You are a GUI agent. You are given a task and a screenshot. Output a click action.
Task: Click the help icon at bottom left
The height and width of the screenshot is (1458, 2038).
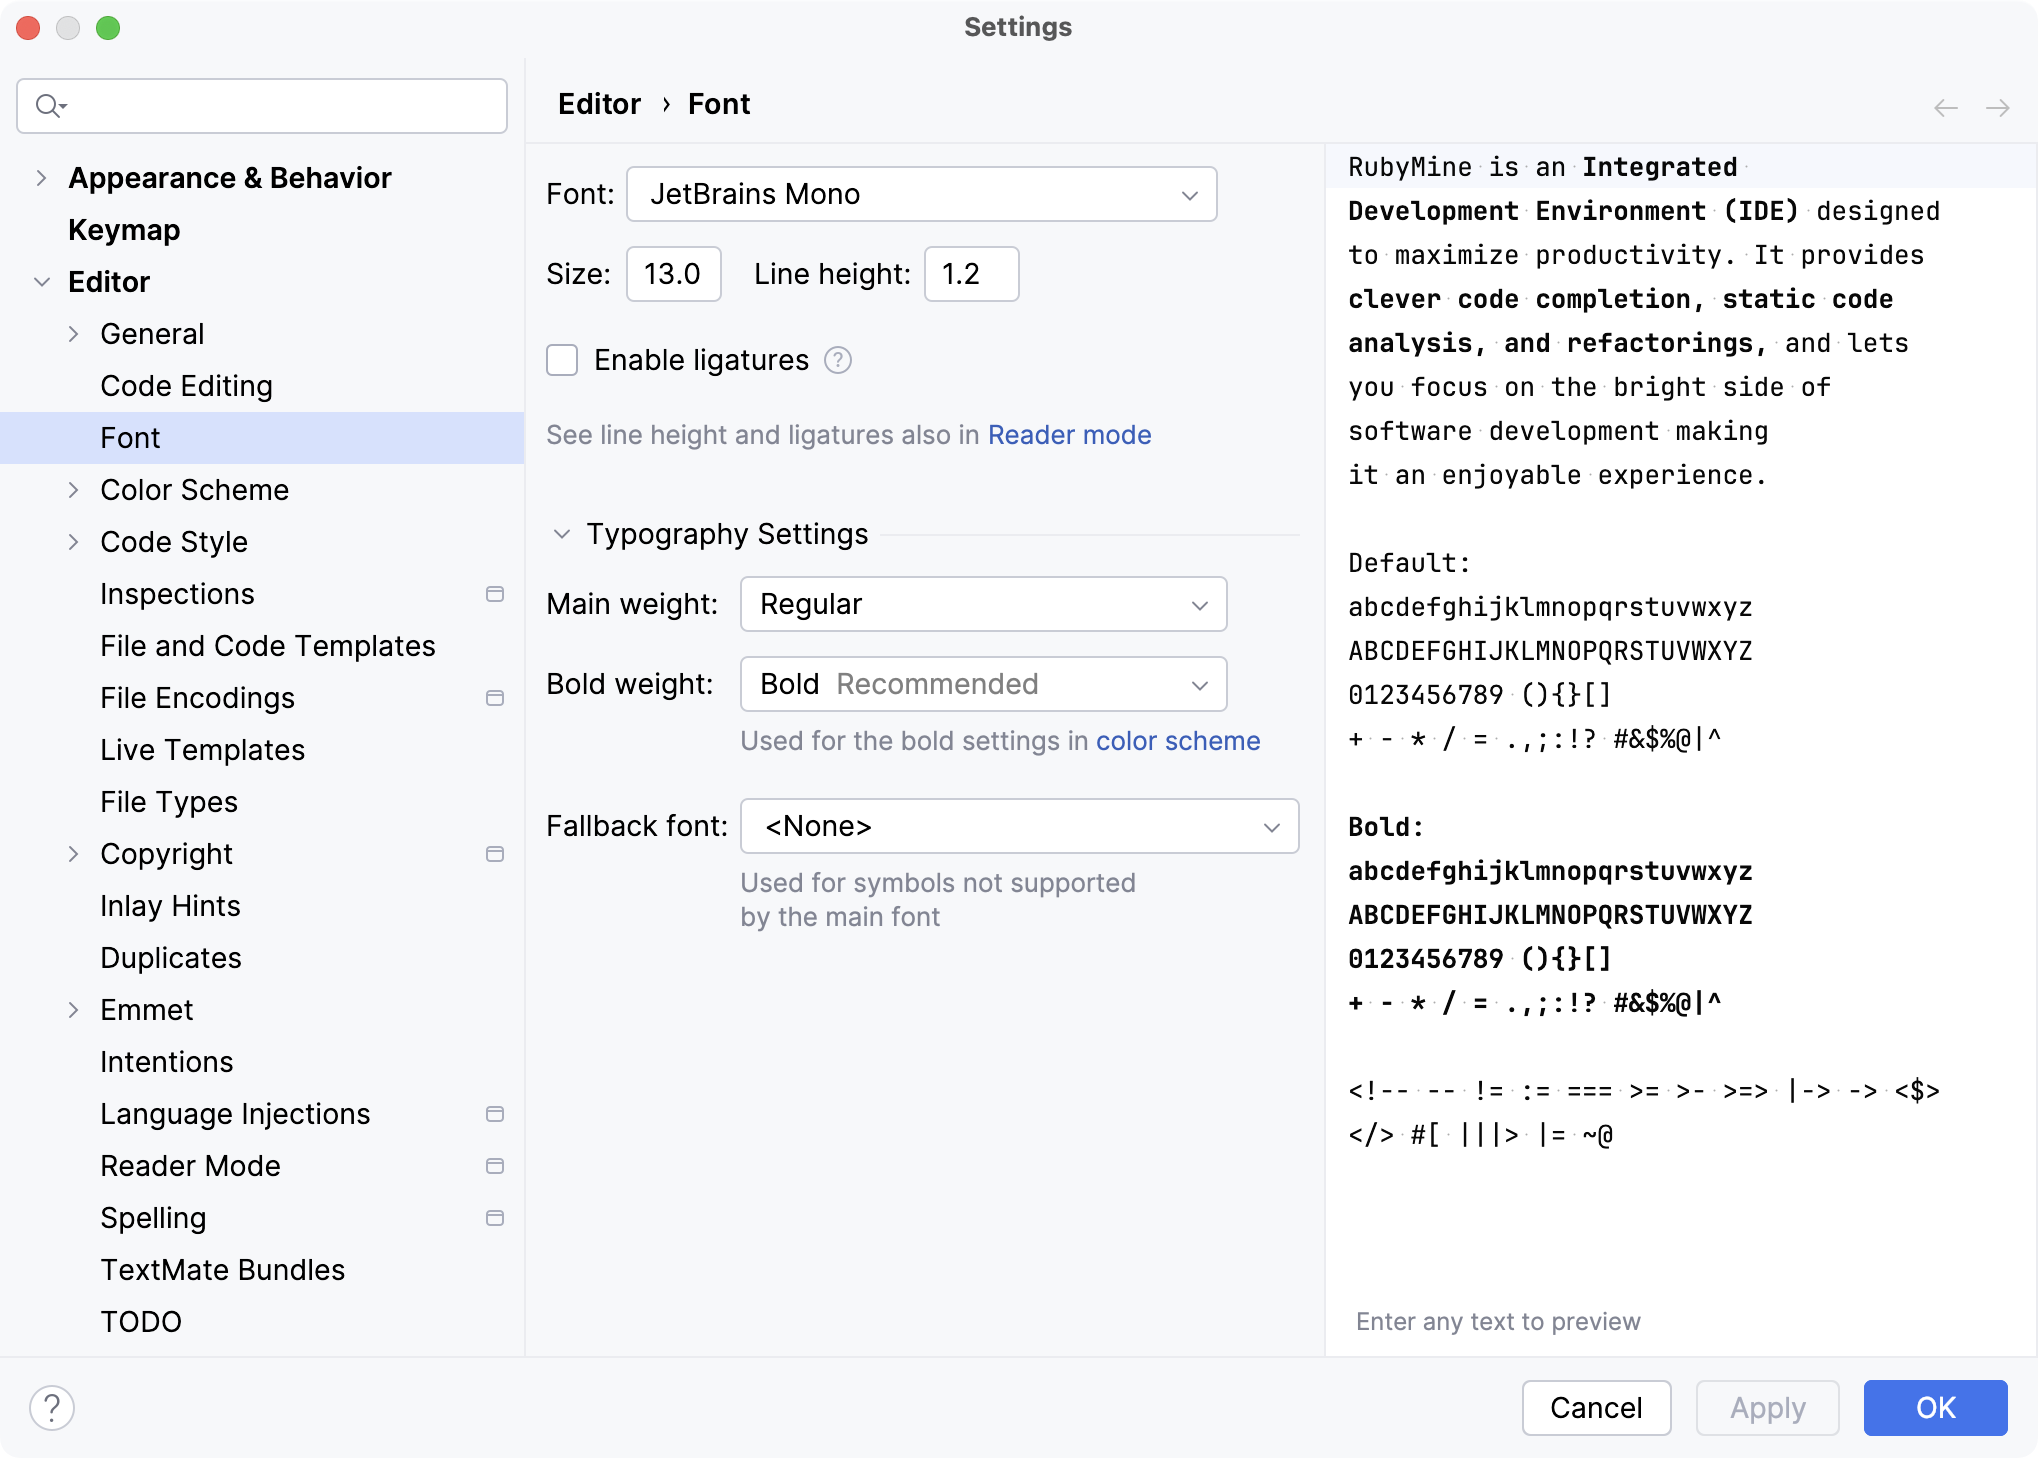pos(53,1407)
